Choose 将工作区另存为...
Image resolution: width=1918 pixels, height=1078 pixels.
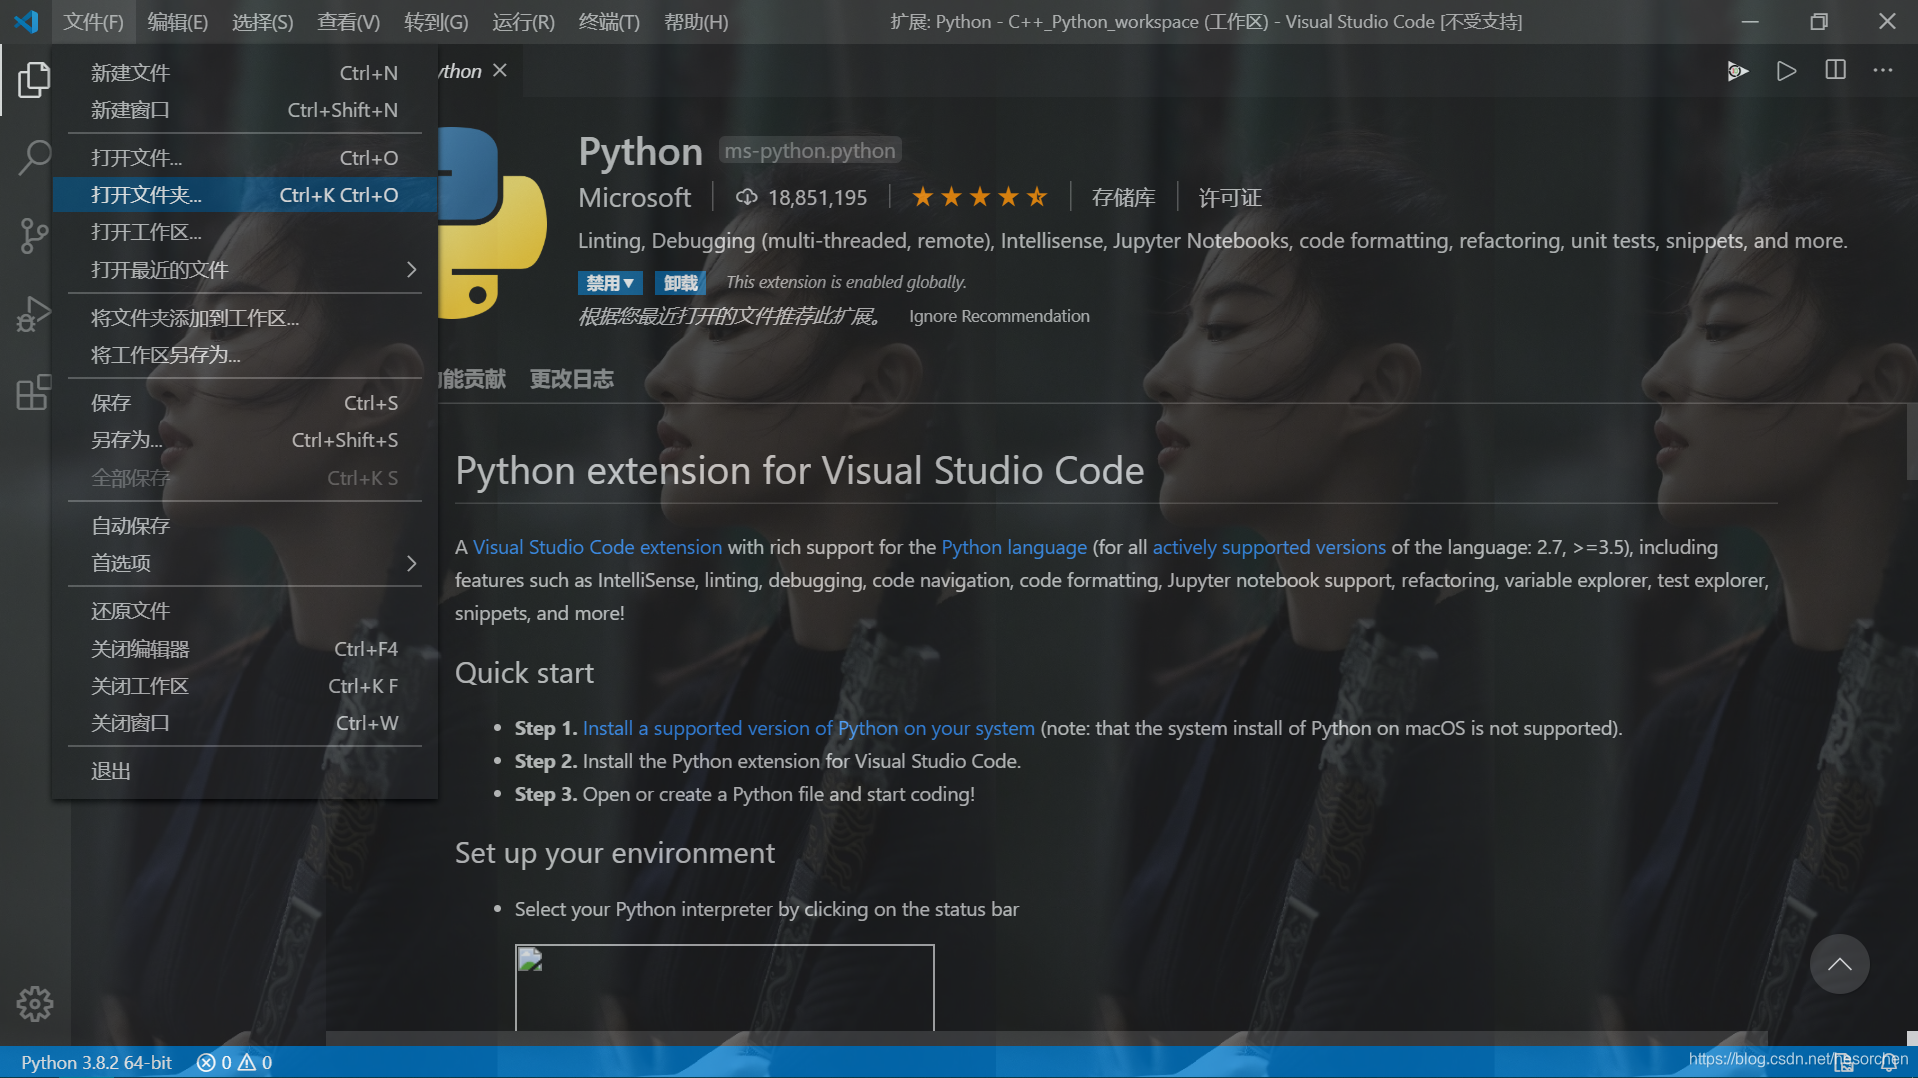point(245,355)
